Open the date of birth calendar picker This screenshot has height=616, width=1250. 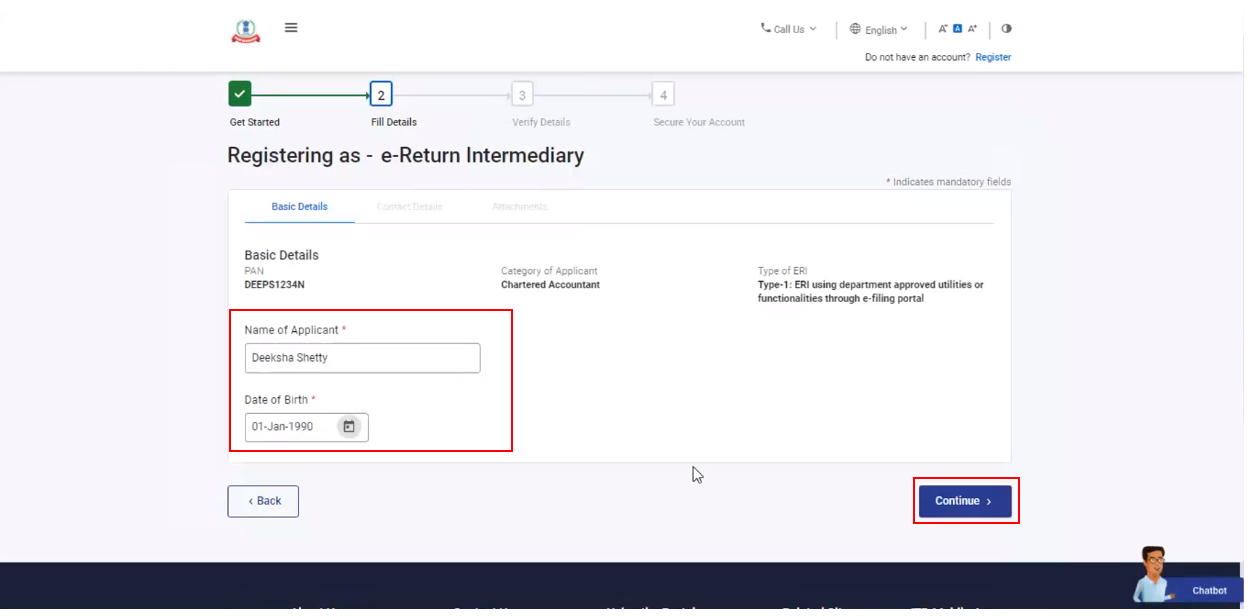[x=349, y=427]
